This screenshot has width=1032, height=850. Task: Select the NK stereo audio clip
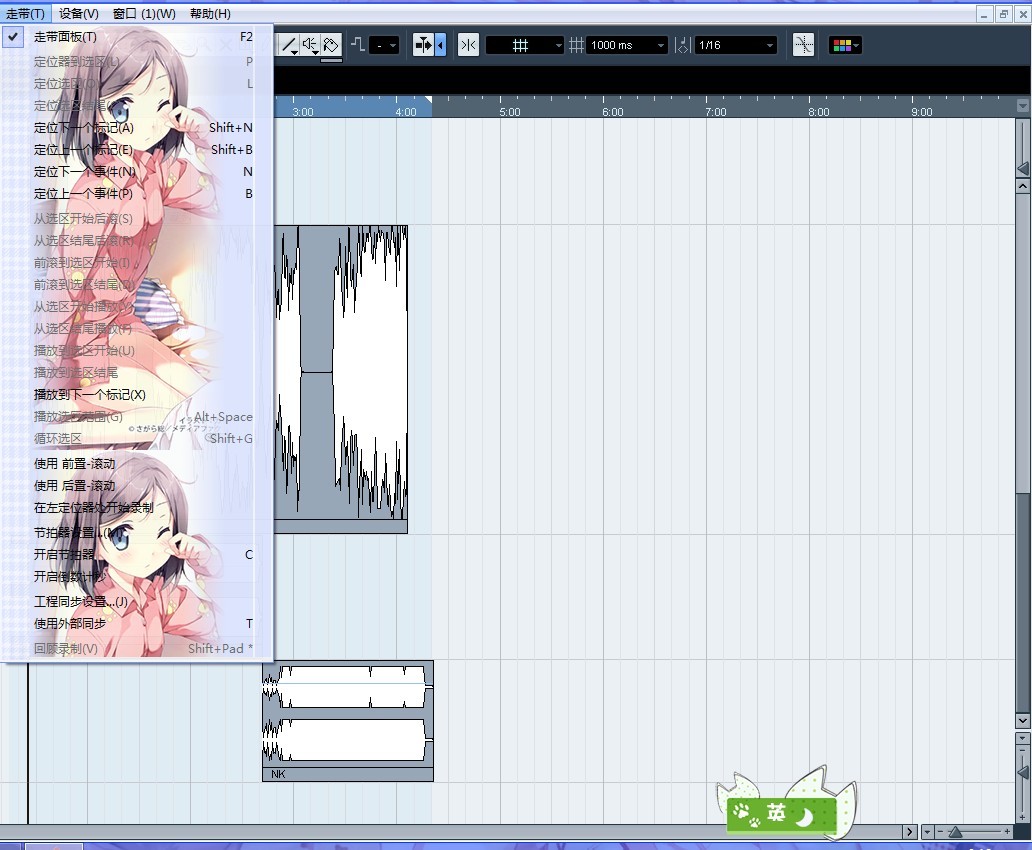(x=348, y=721)
